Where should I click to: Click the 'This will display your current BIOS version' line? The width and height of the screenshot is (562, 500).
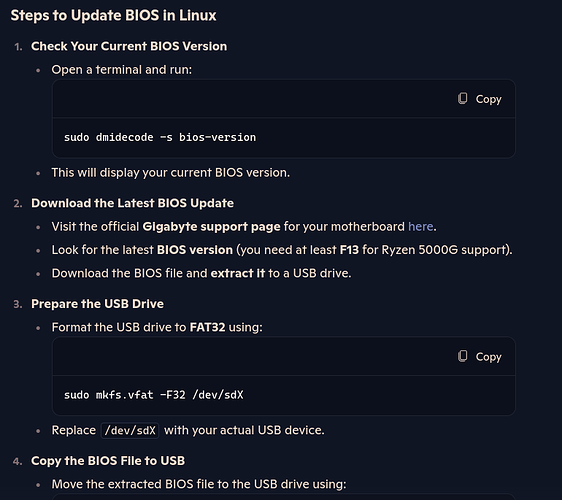click(171, 173)
